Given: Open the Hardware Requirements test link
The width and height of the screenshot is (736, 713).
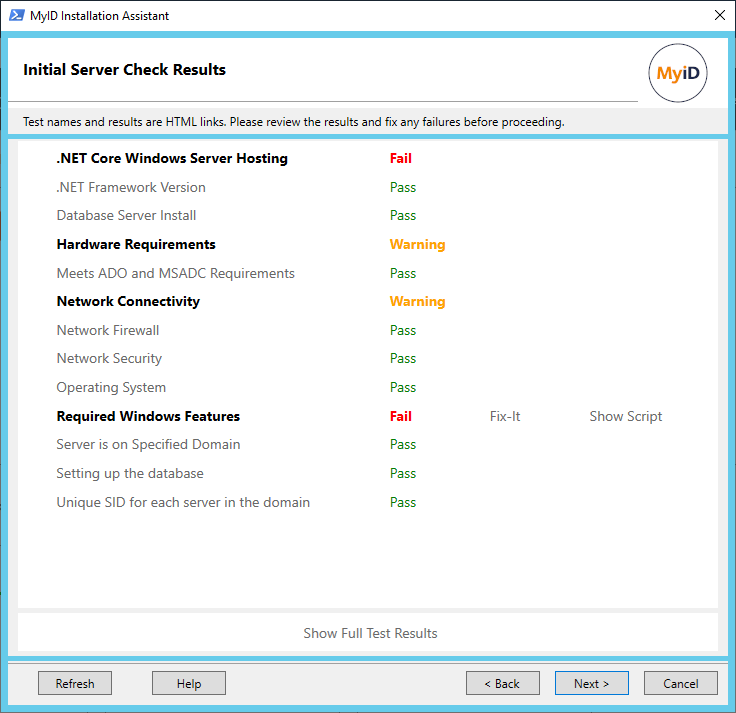Looking at the screenshot, I should (x=136, y=244).
